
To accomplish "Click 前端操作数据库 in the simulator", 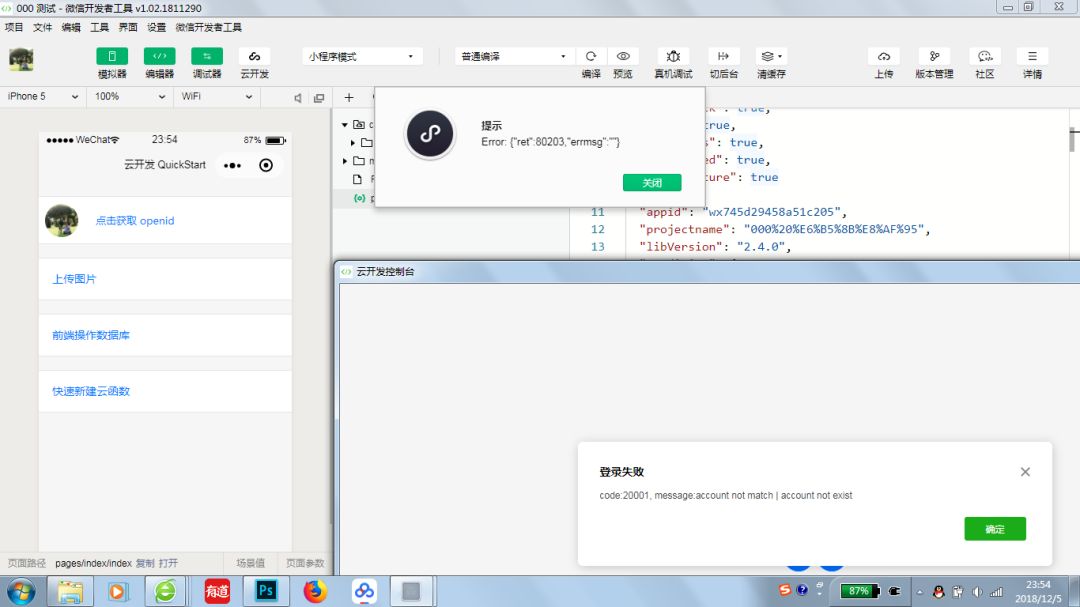I will tap(91, 335).
